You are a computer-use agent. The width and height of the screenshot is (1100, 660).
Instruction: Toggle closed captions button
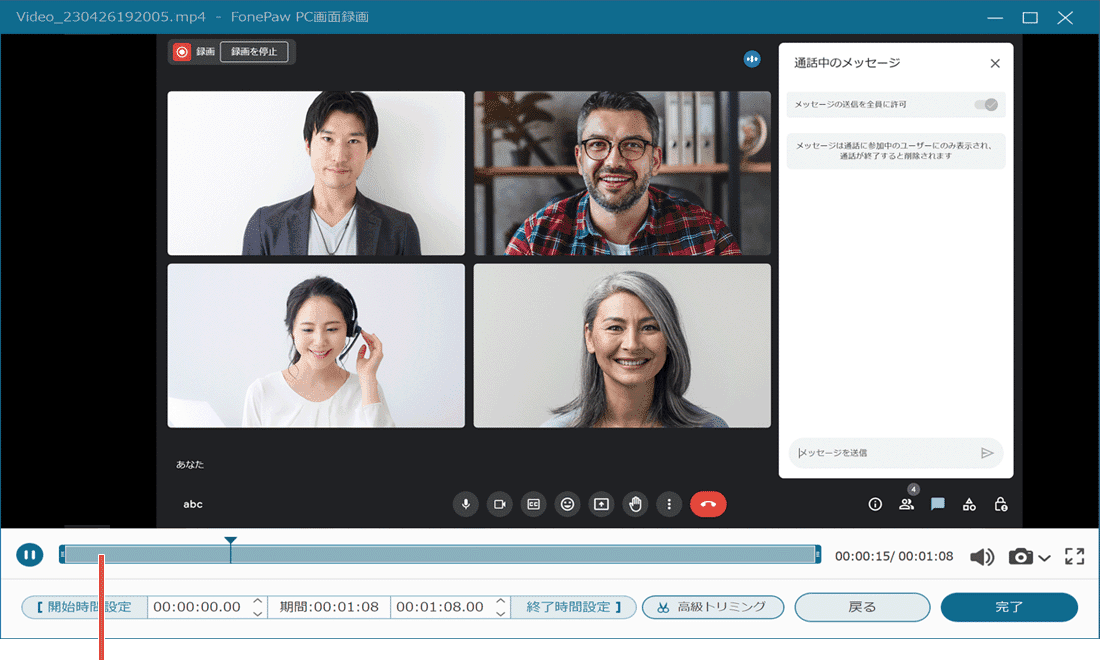[533, 504]
